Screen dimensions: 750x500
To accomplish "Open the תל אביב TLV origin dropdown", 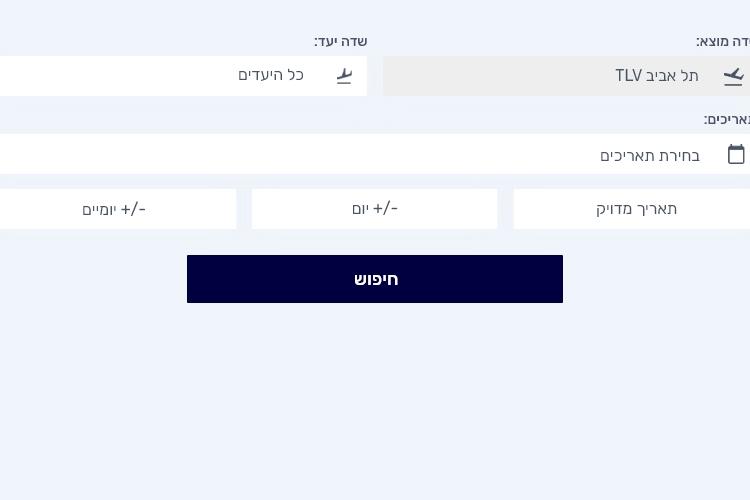I will 566,76.
